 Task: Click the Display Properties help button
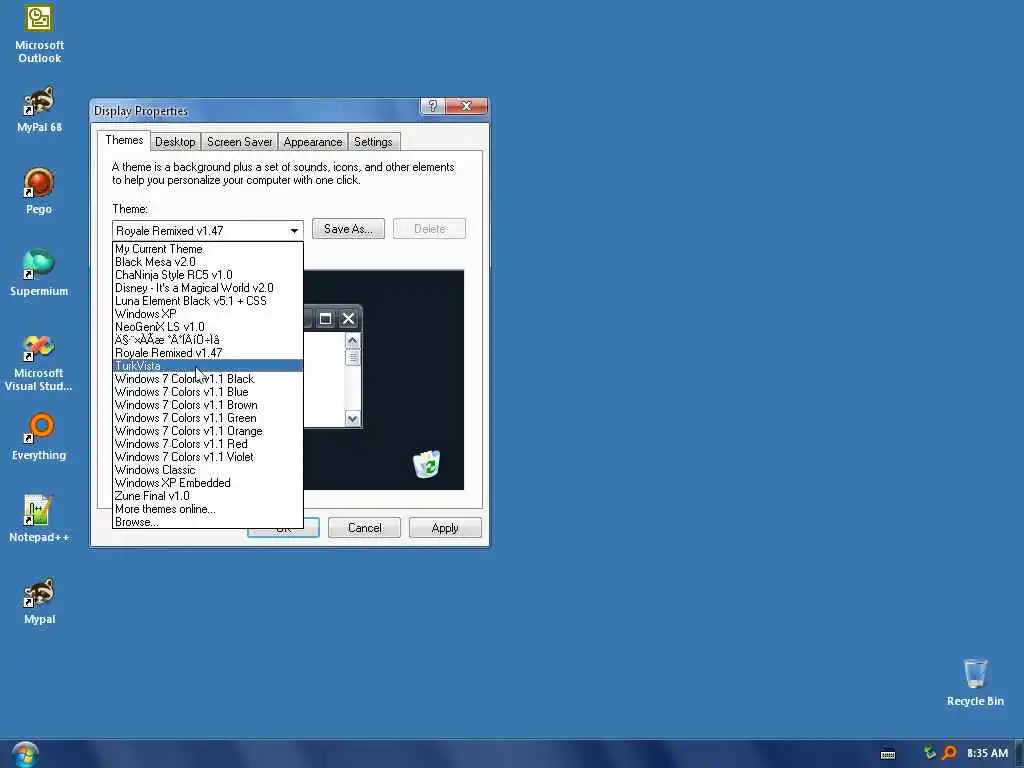[x=432, y=106]
